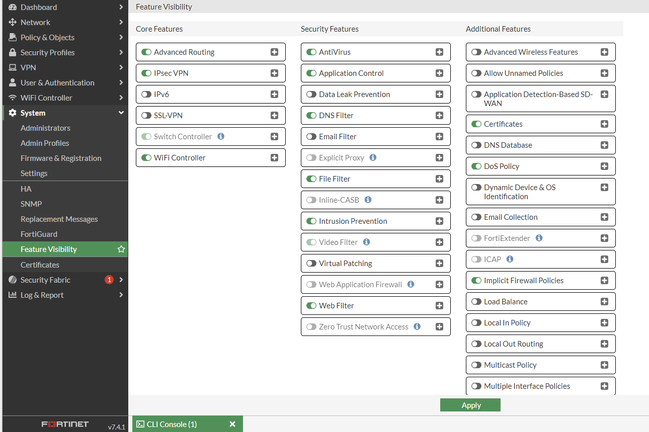The image size is (649, 432).
Task: Click the info icon beside Video Filter
Action: [x=366, y=242]
